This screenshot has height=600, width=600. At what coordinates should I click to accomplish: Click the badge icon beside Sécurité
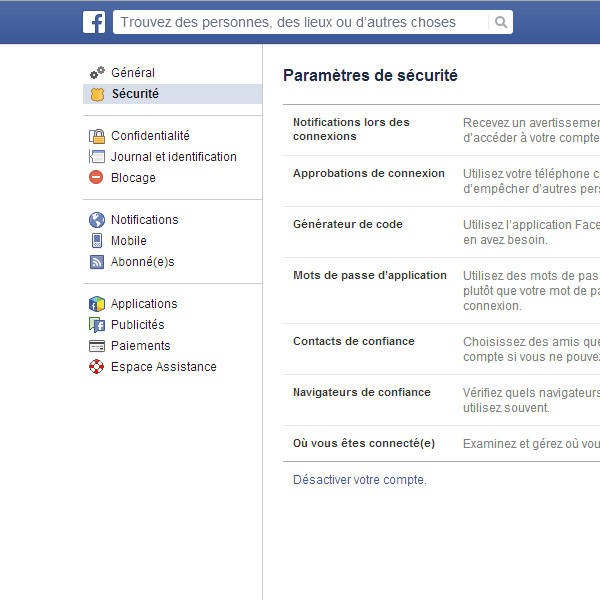(97, 94)
